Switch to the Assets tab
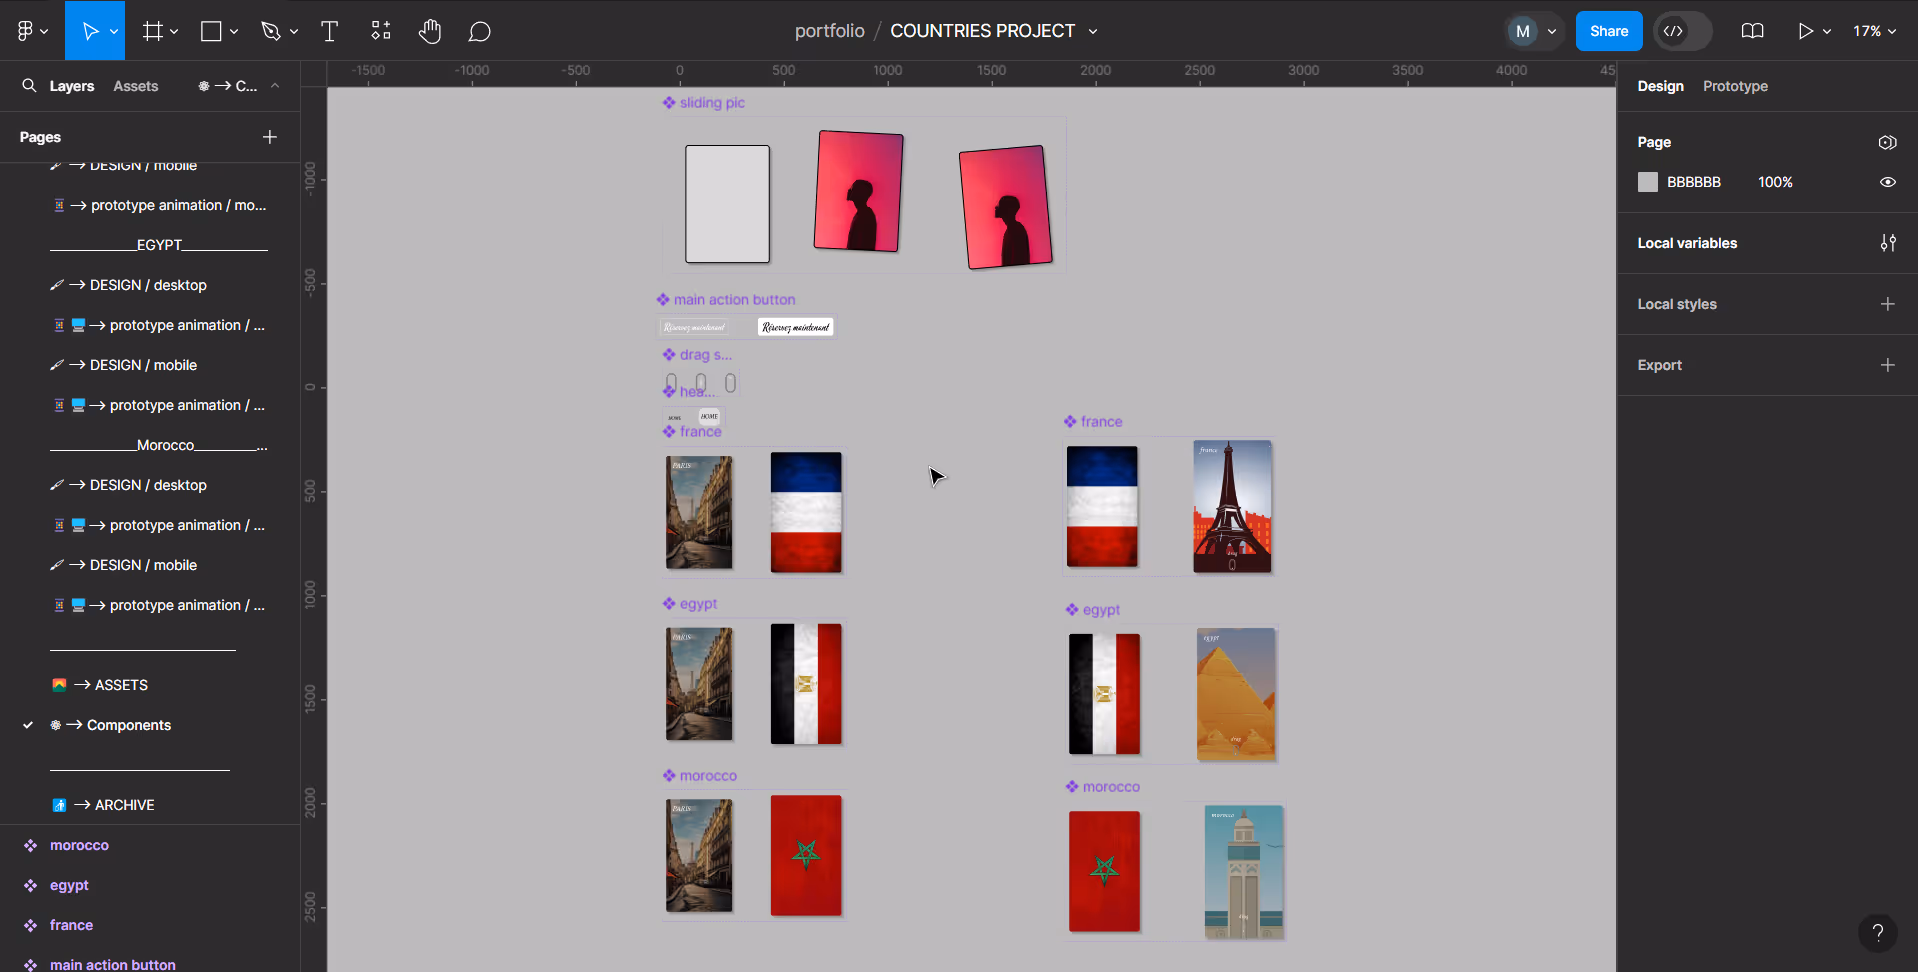The width and height of the screenshot is (1918, 972). coord(136,86)
